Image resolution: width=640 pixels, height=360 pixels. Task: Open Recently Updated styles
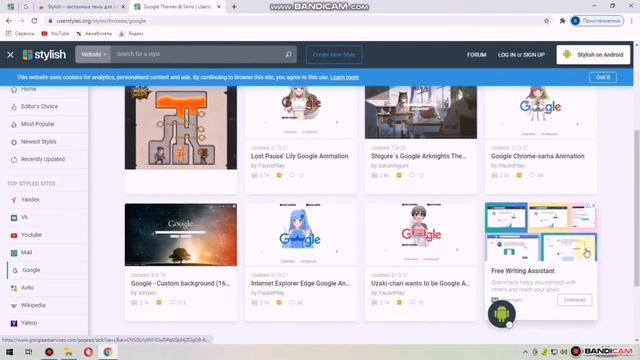pos(42,159)
